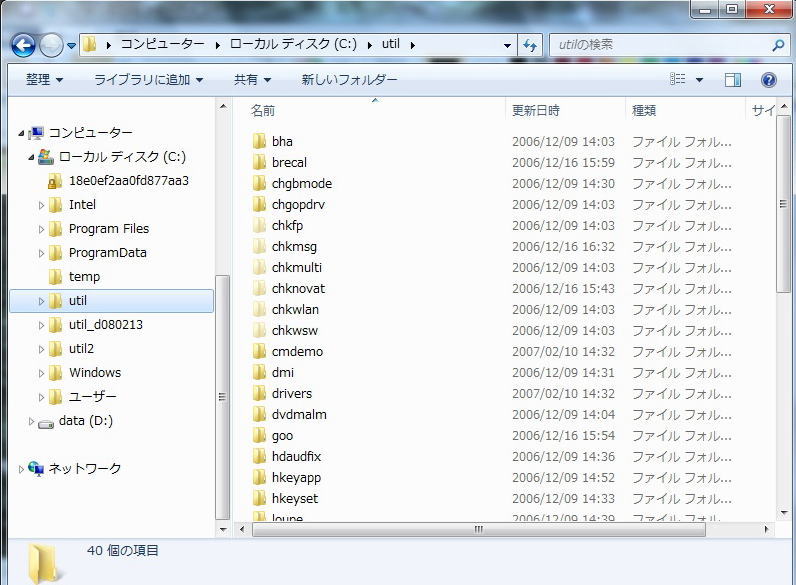The image size is (796, 585).
Task: Click the file list vertical scrollbar thumb
Action: coord(783,204)
